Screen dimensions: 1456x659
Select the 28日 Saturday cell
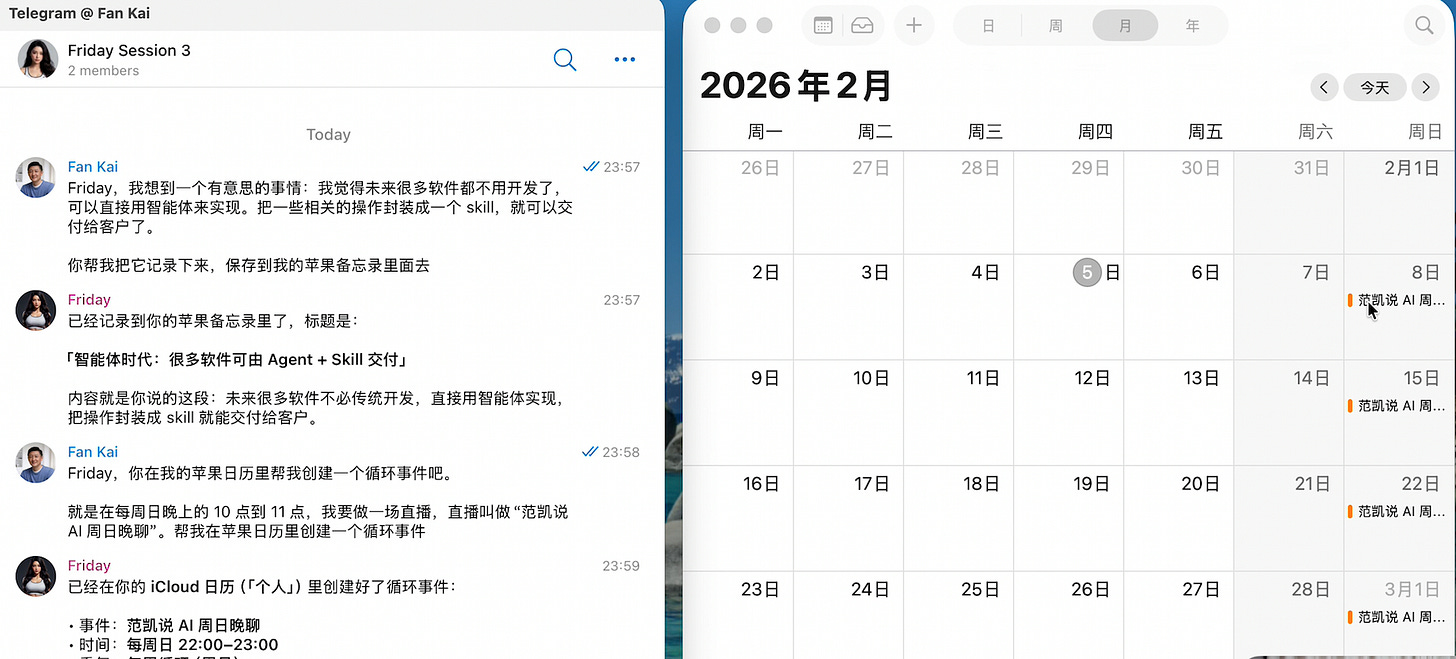(x=1288, y=615)
